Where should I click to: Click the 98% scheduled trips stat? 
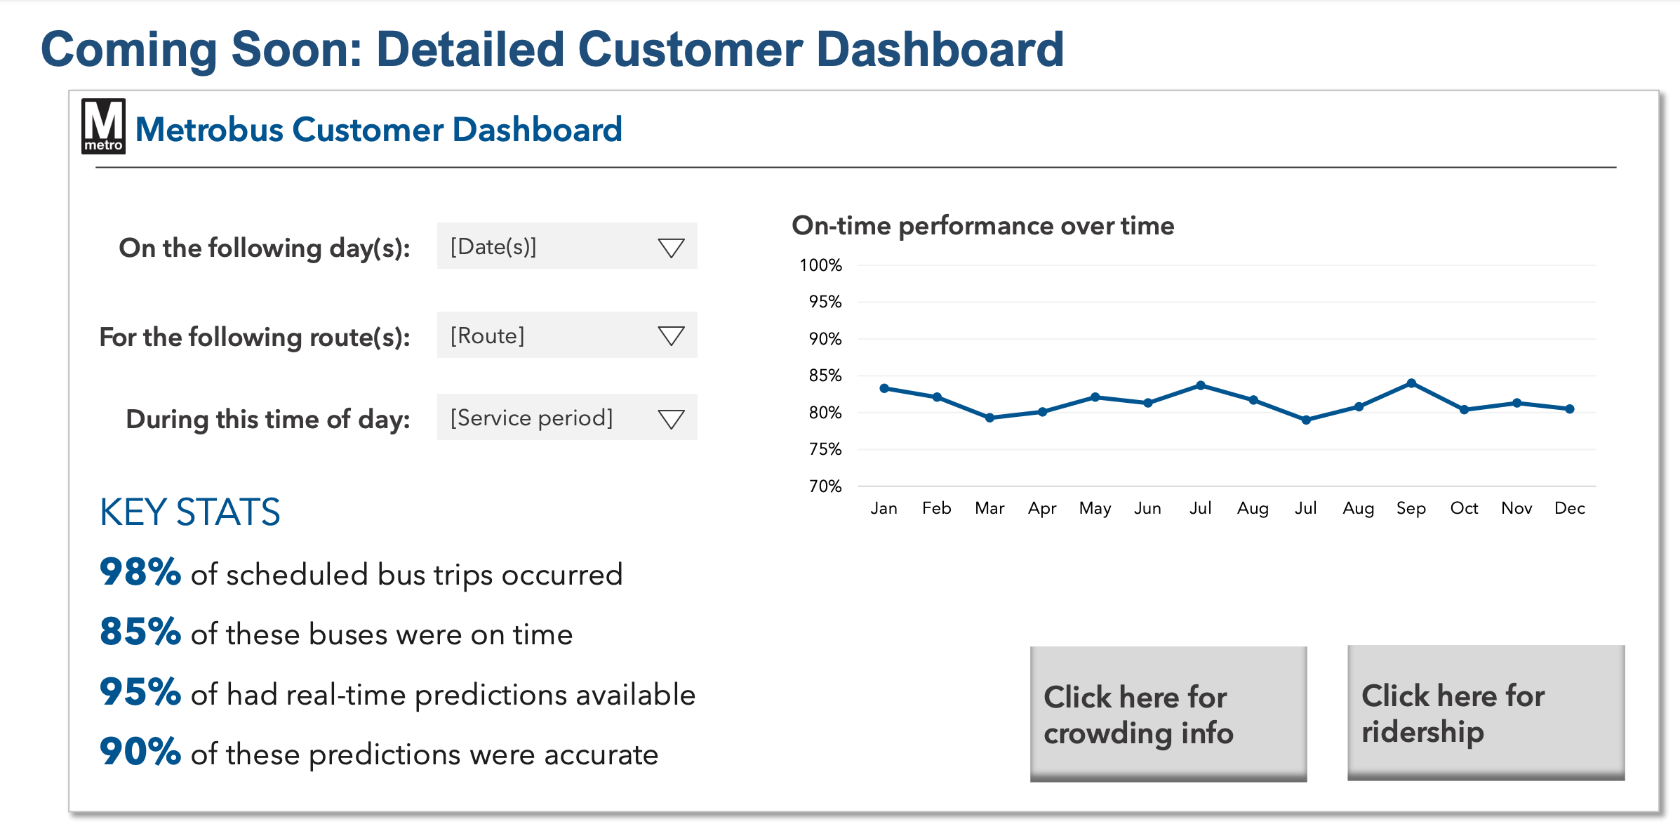(360, 574)
